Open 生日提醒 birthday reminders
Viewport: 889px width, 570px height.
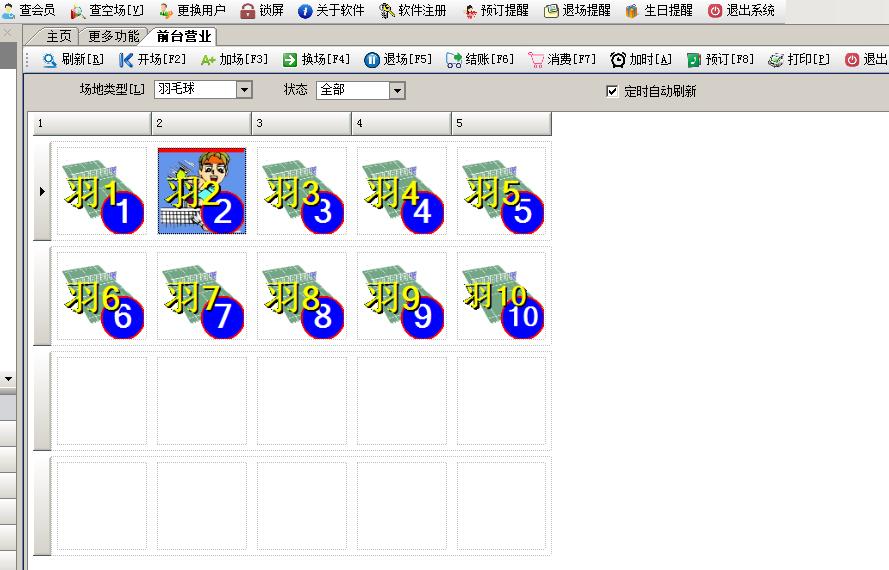(659, 10)
